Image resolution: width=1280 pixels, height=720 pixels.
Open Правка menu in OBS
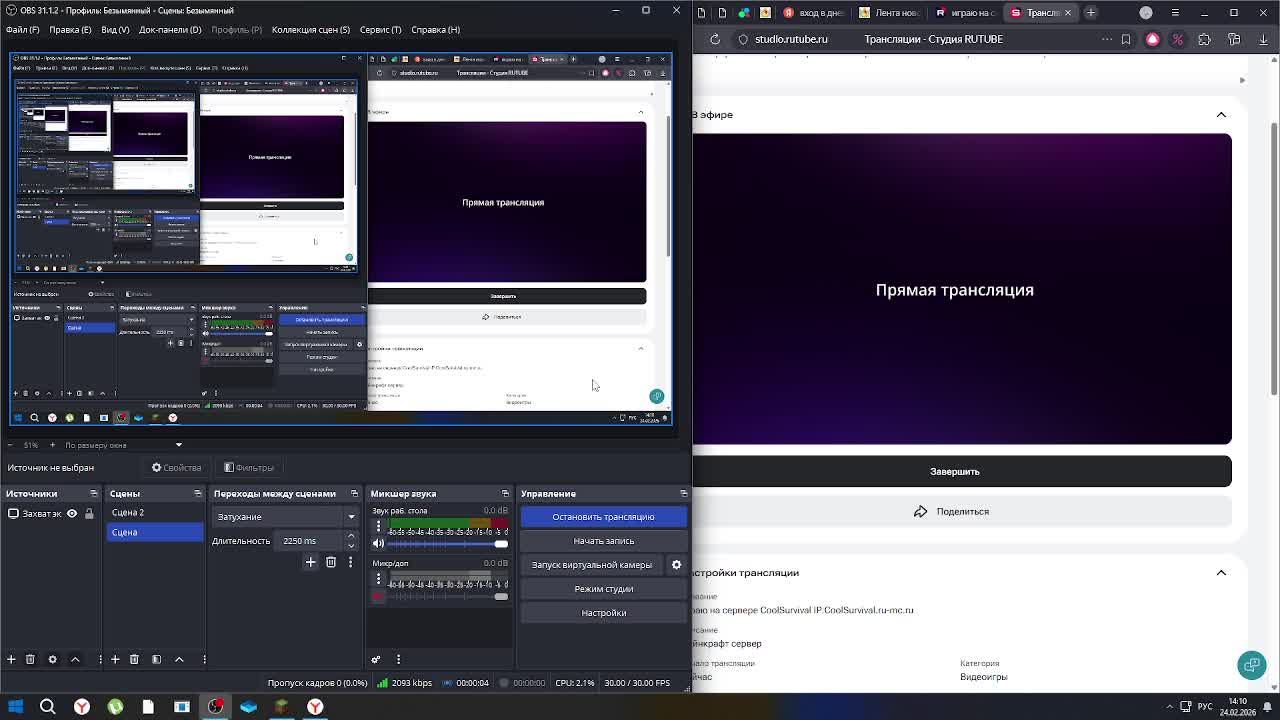point(70,29)
